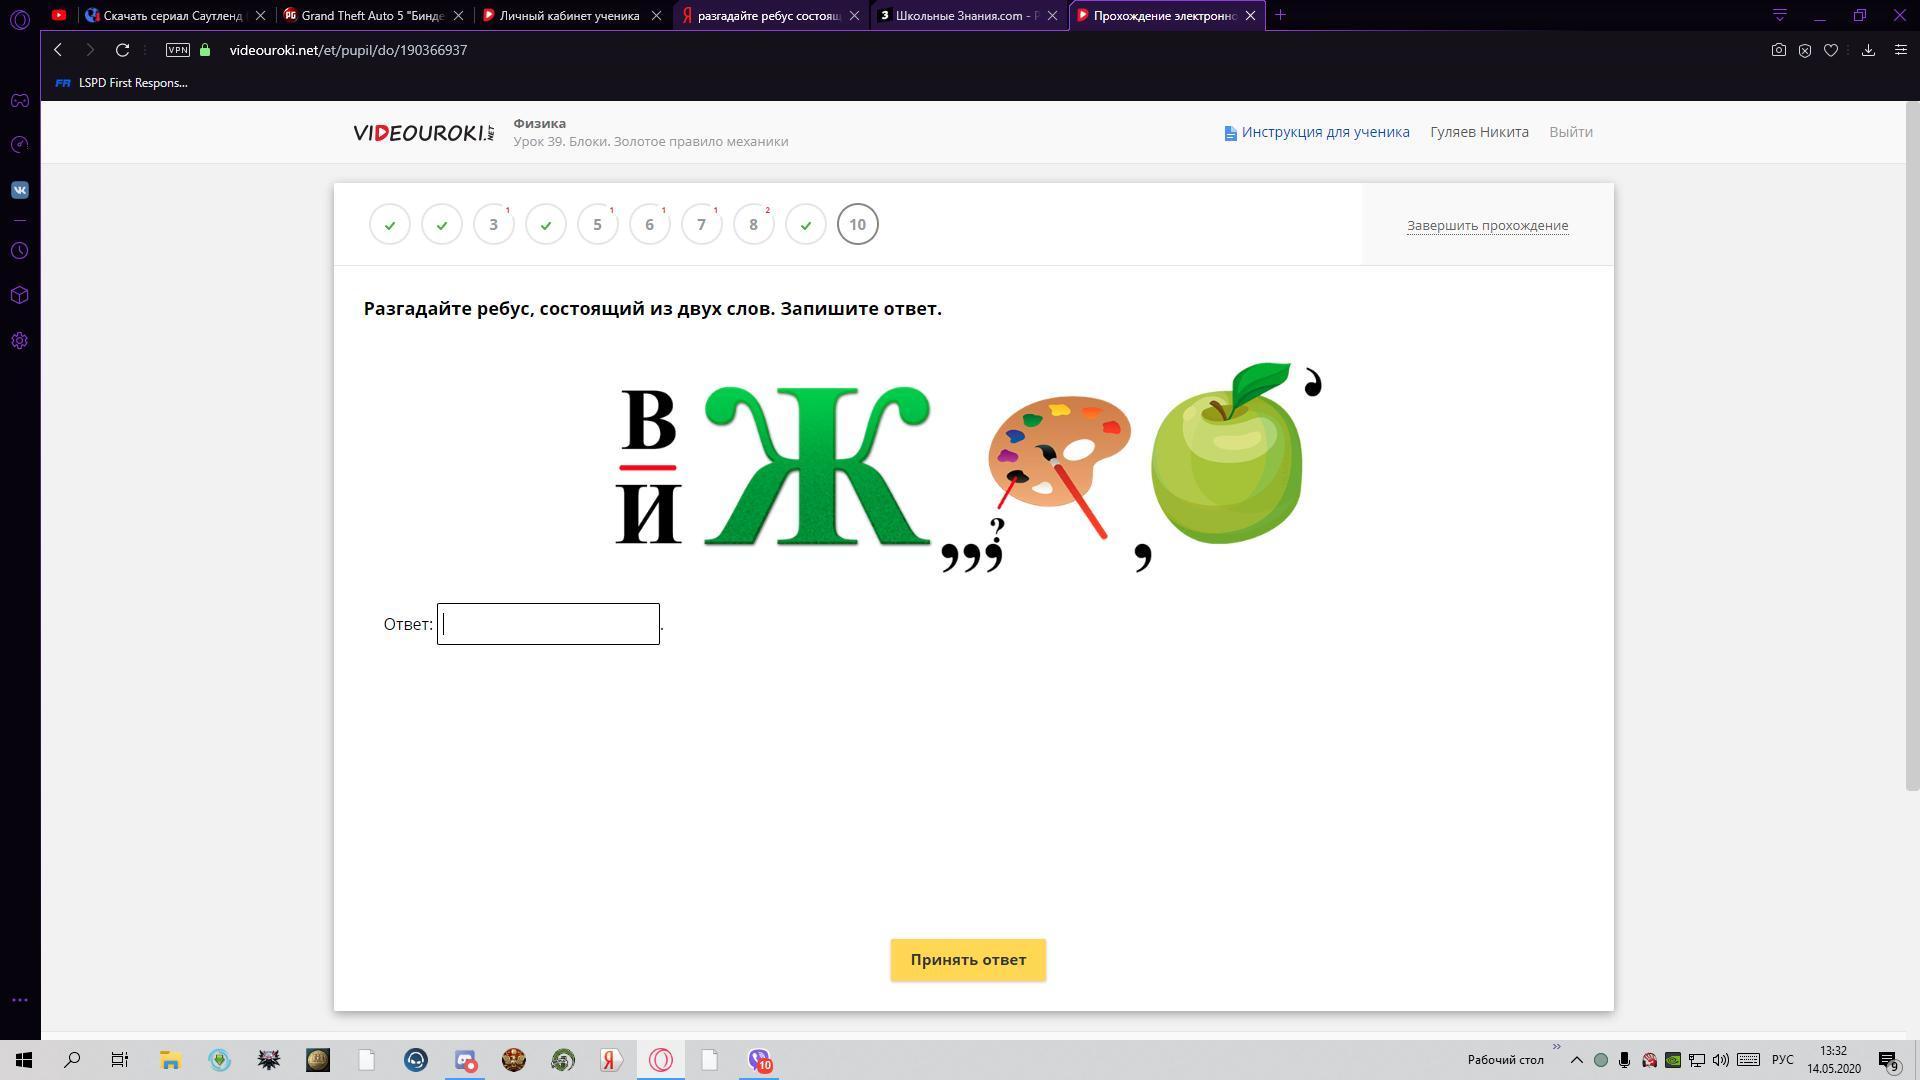Click the Принять ответ button

pyautogui.click(x=967, y=960)
